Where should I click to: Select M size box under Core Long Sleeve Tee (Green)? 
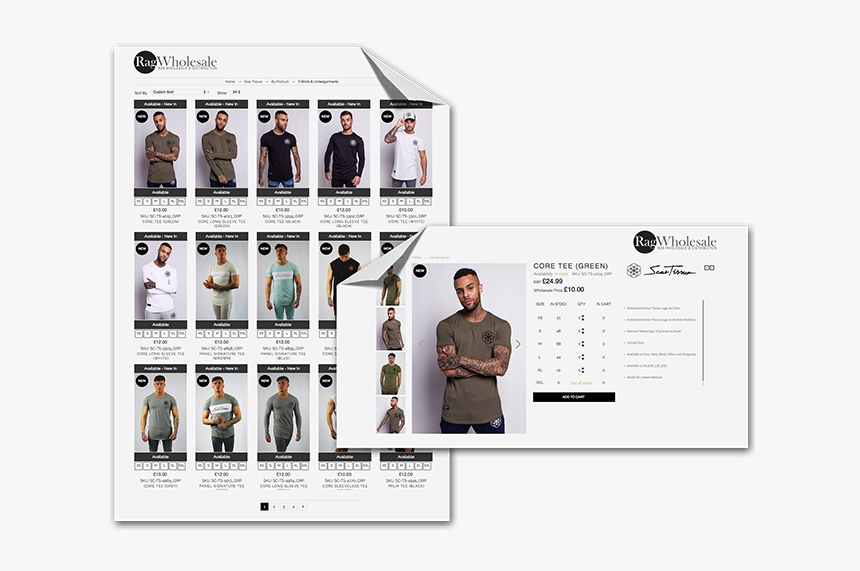217,202
